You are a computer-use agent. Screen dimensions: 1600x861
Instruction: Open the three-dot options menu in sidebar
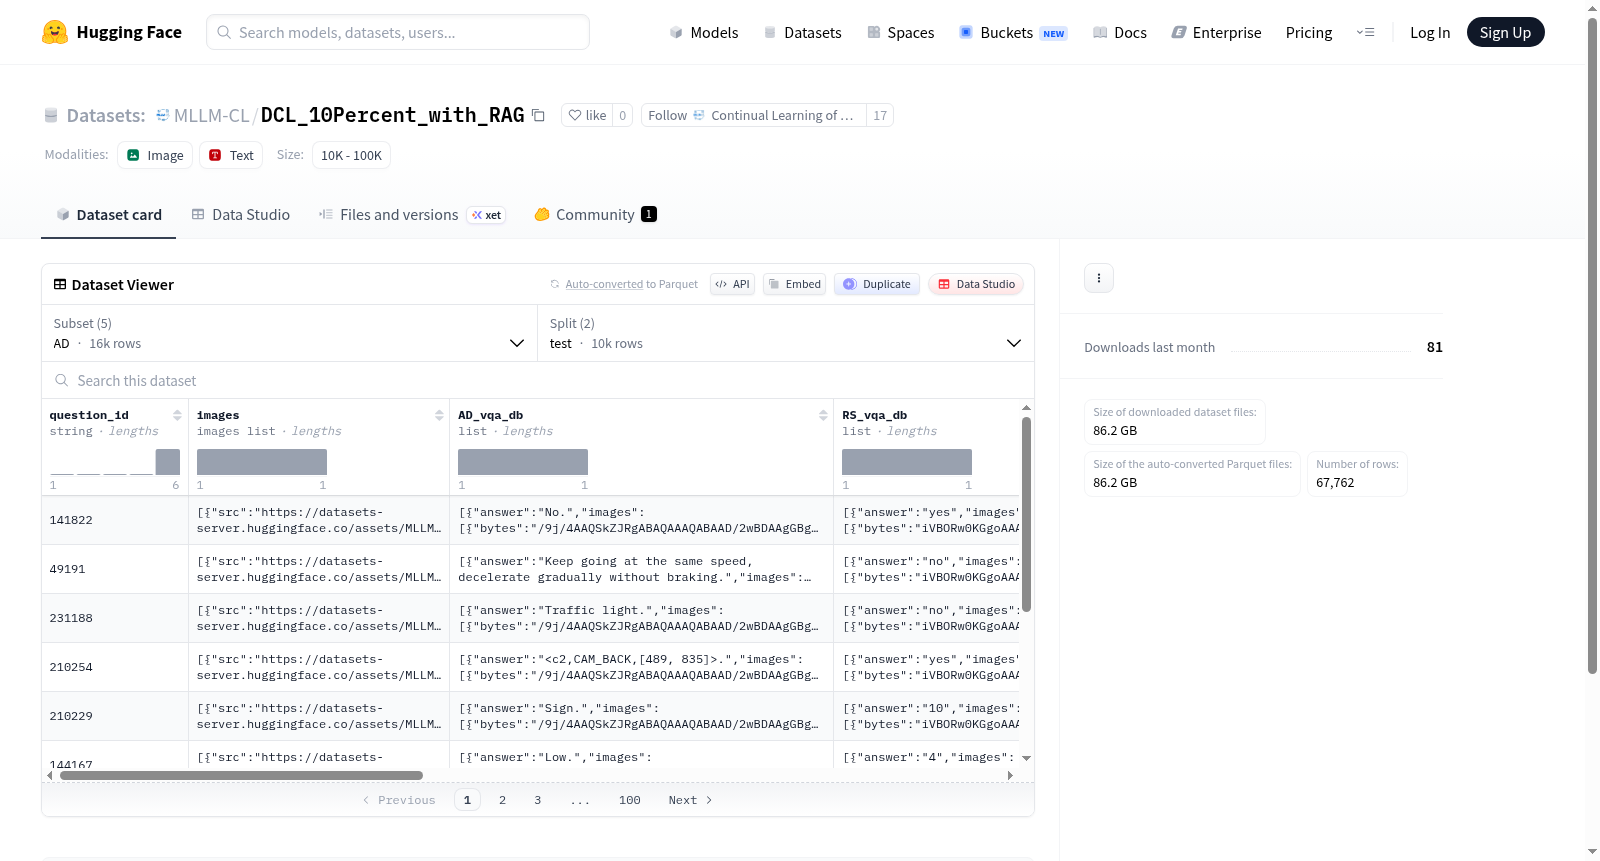[1099, 278]
